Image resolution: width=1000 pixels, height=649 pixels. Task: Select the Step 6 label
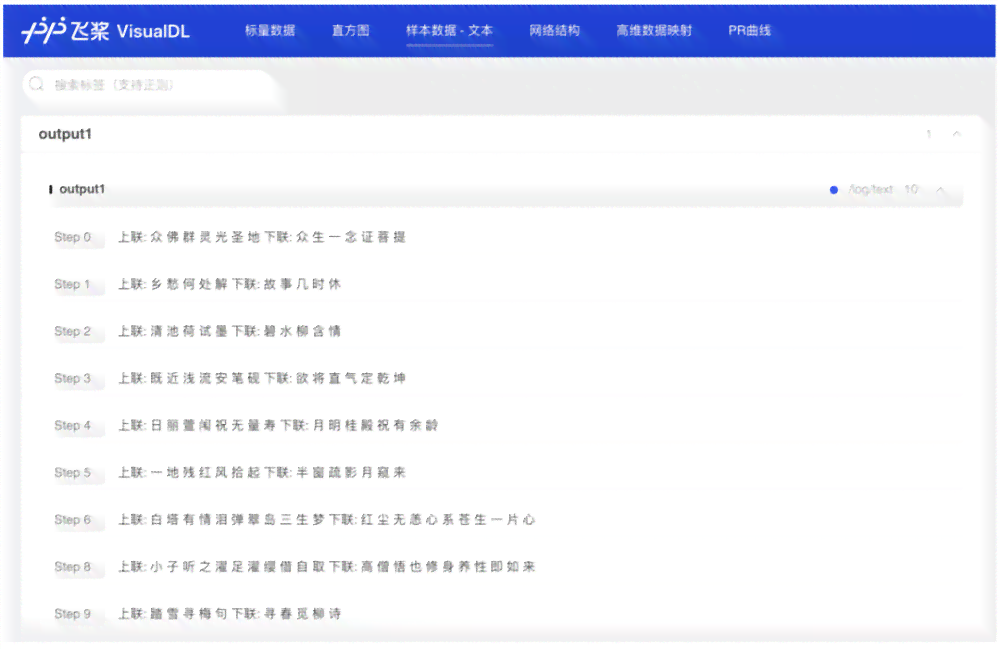[73, 520]
